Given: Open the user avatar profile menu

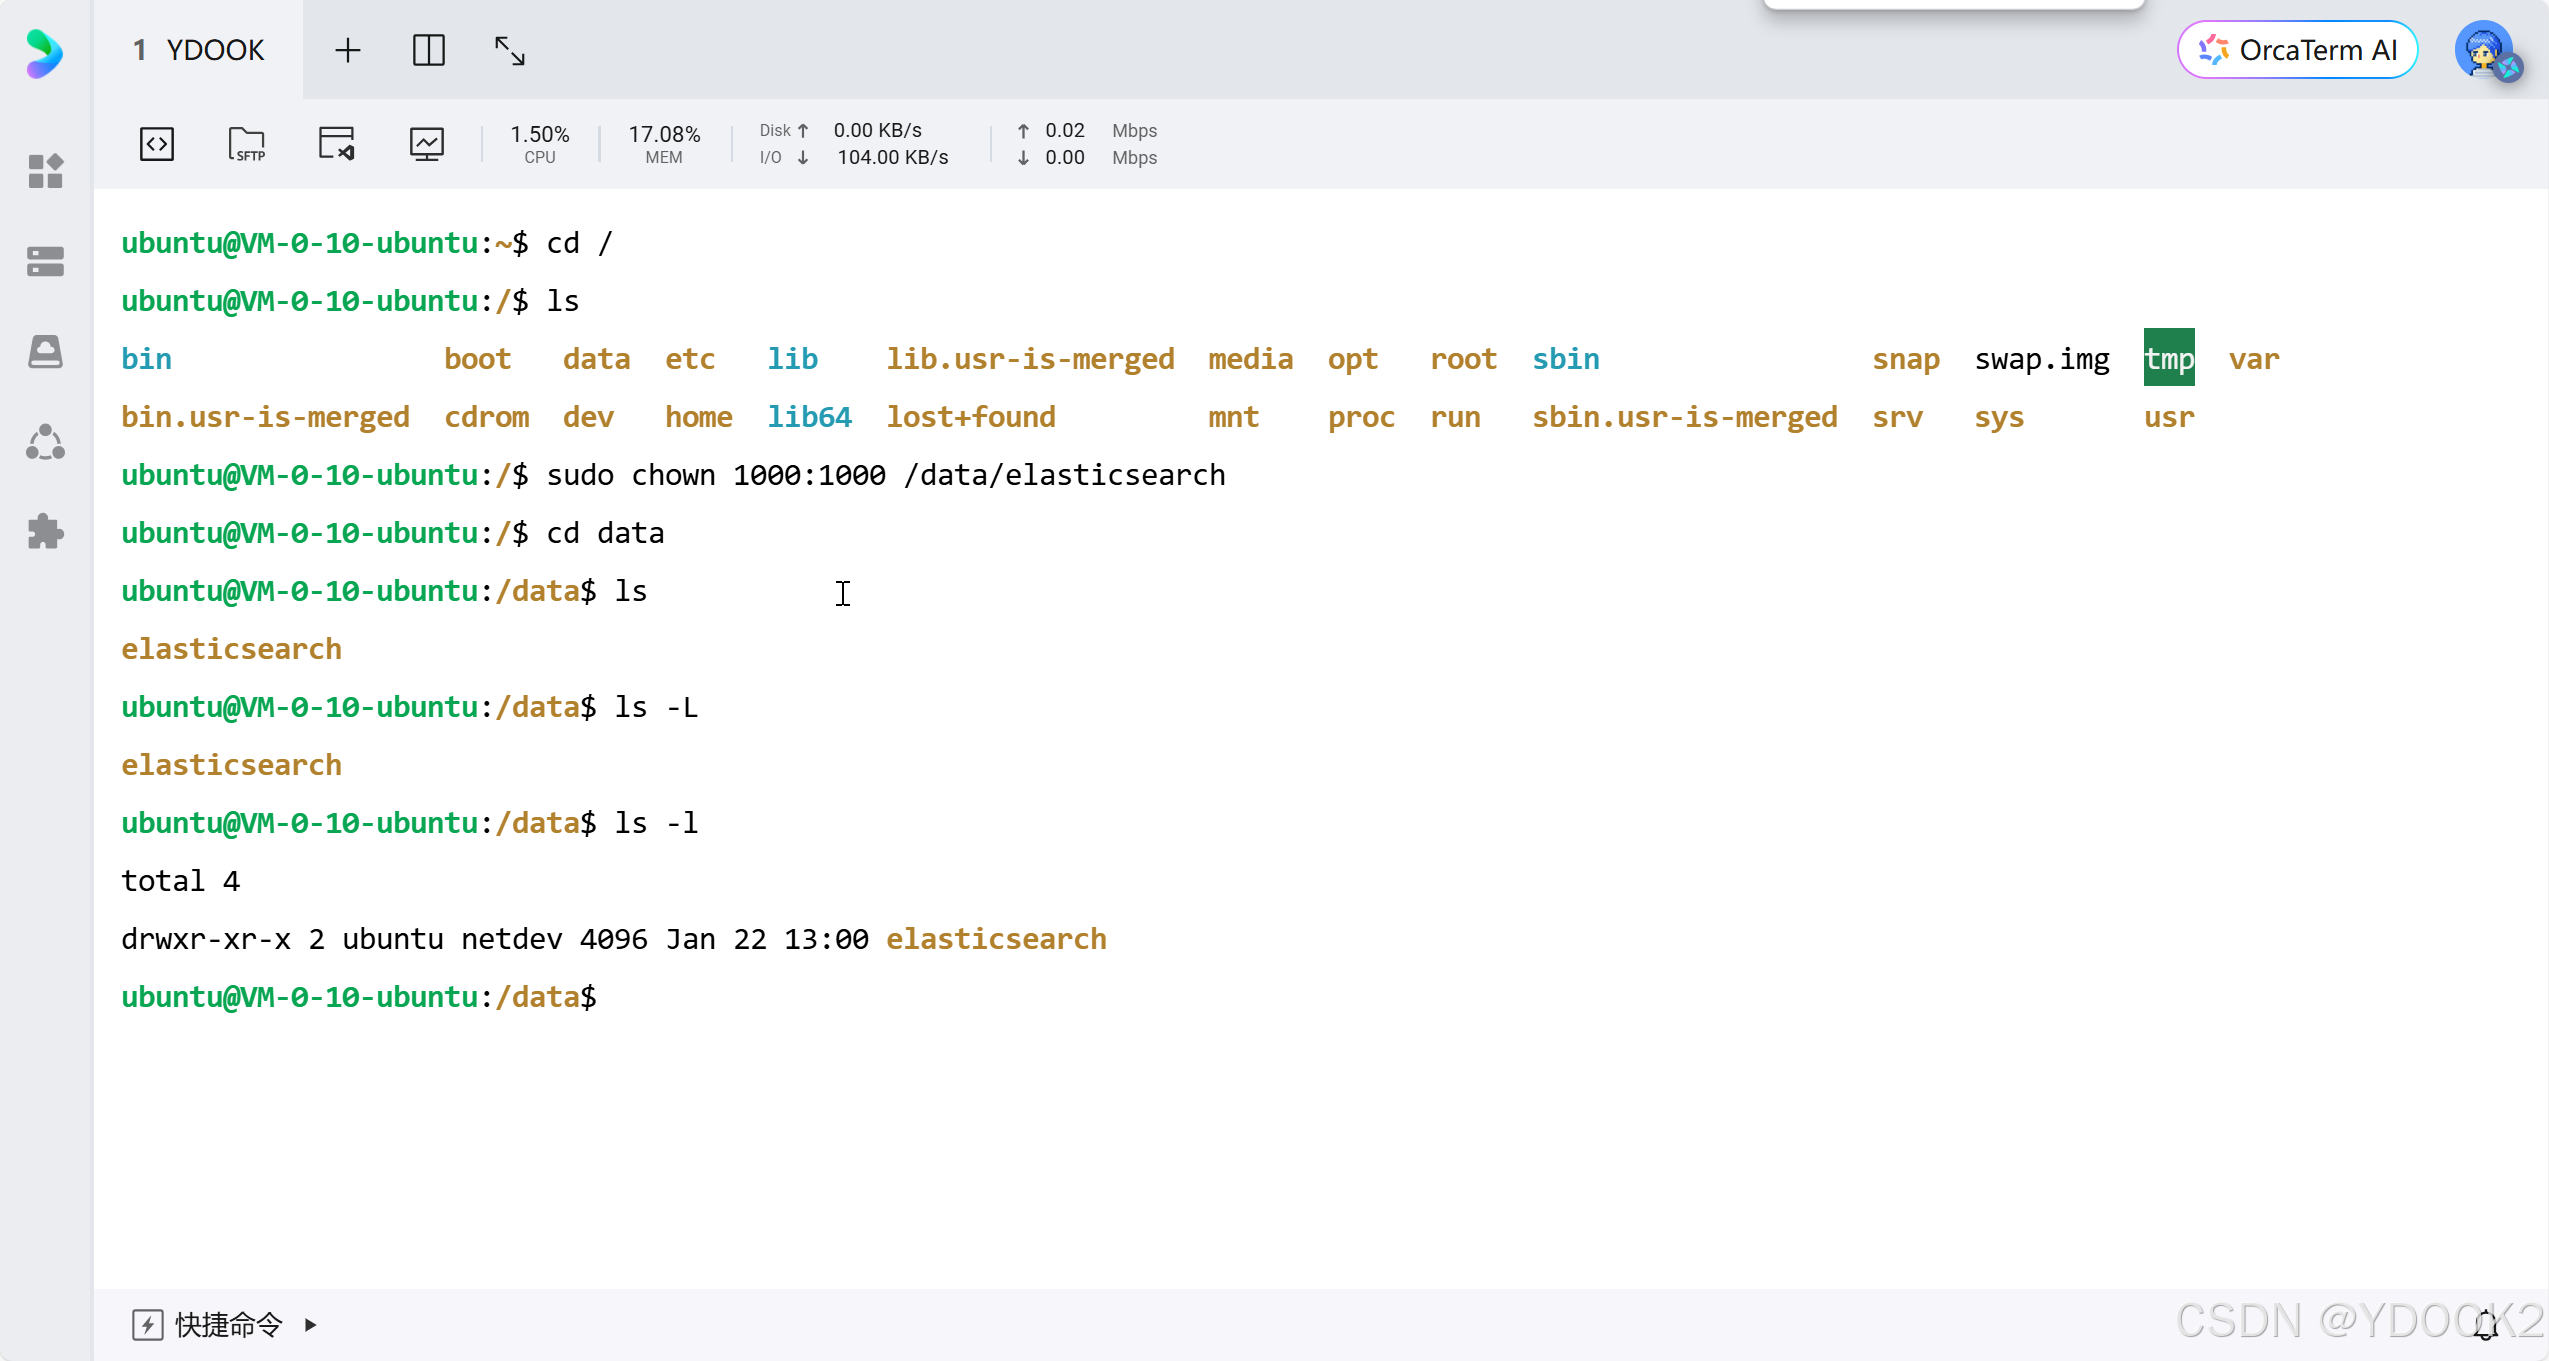Looking at the screenshot, I should (x=2484, y=50).
